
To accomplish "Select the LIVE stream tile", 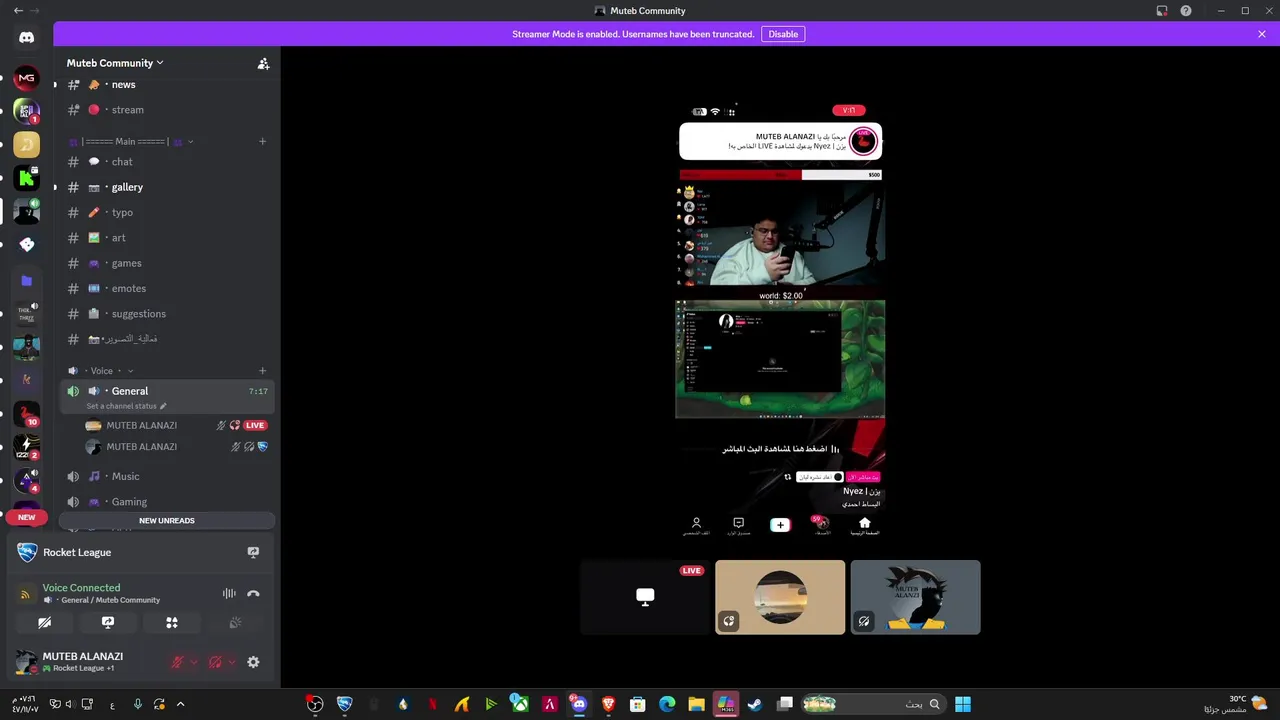I will tap(645, 597).
